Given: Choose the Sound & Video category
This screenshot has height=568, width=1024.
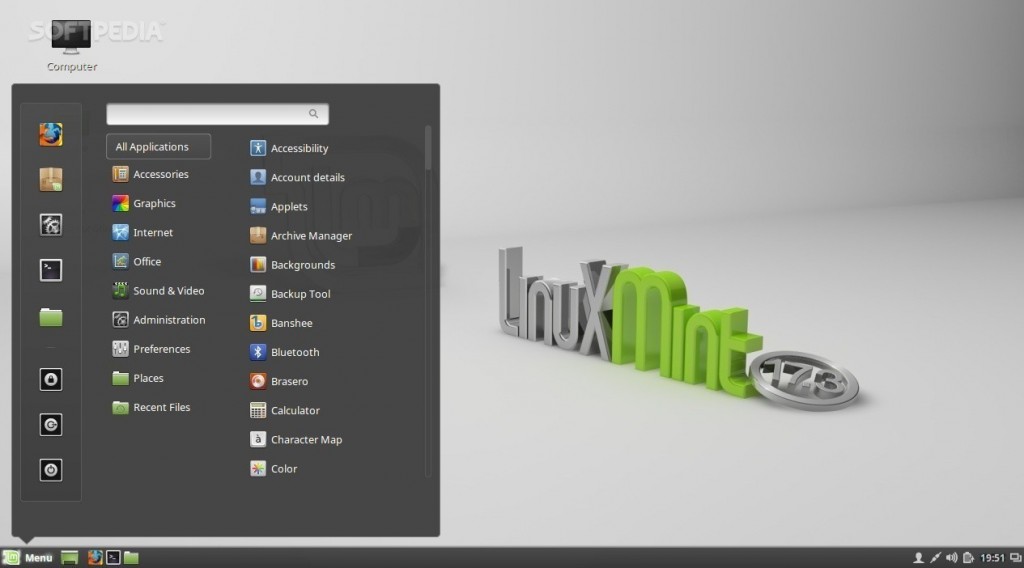Looking at the screenshot, I should click(168, 291).
